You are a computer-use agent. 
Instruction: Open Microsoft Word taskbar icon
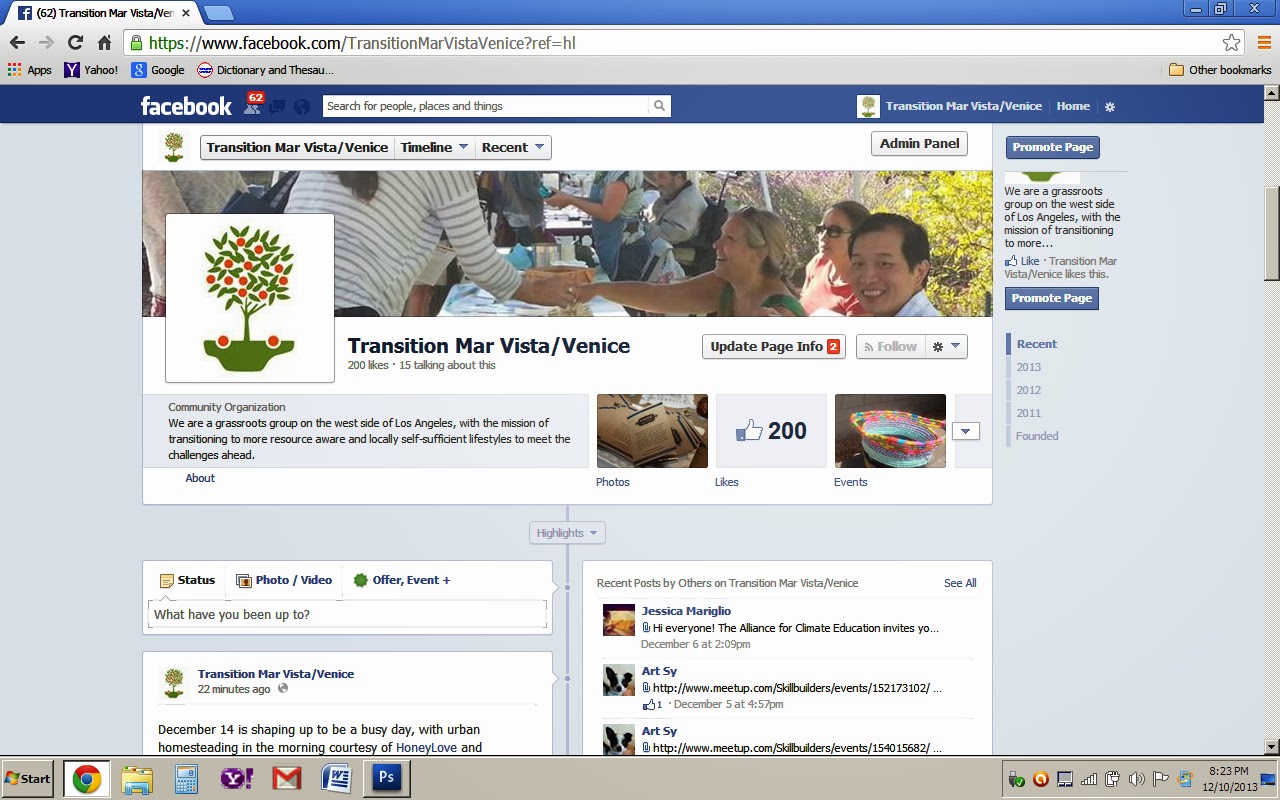click(337, 779)
